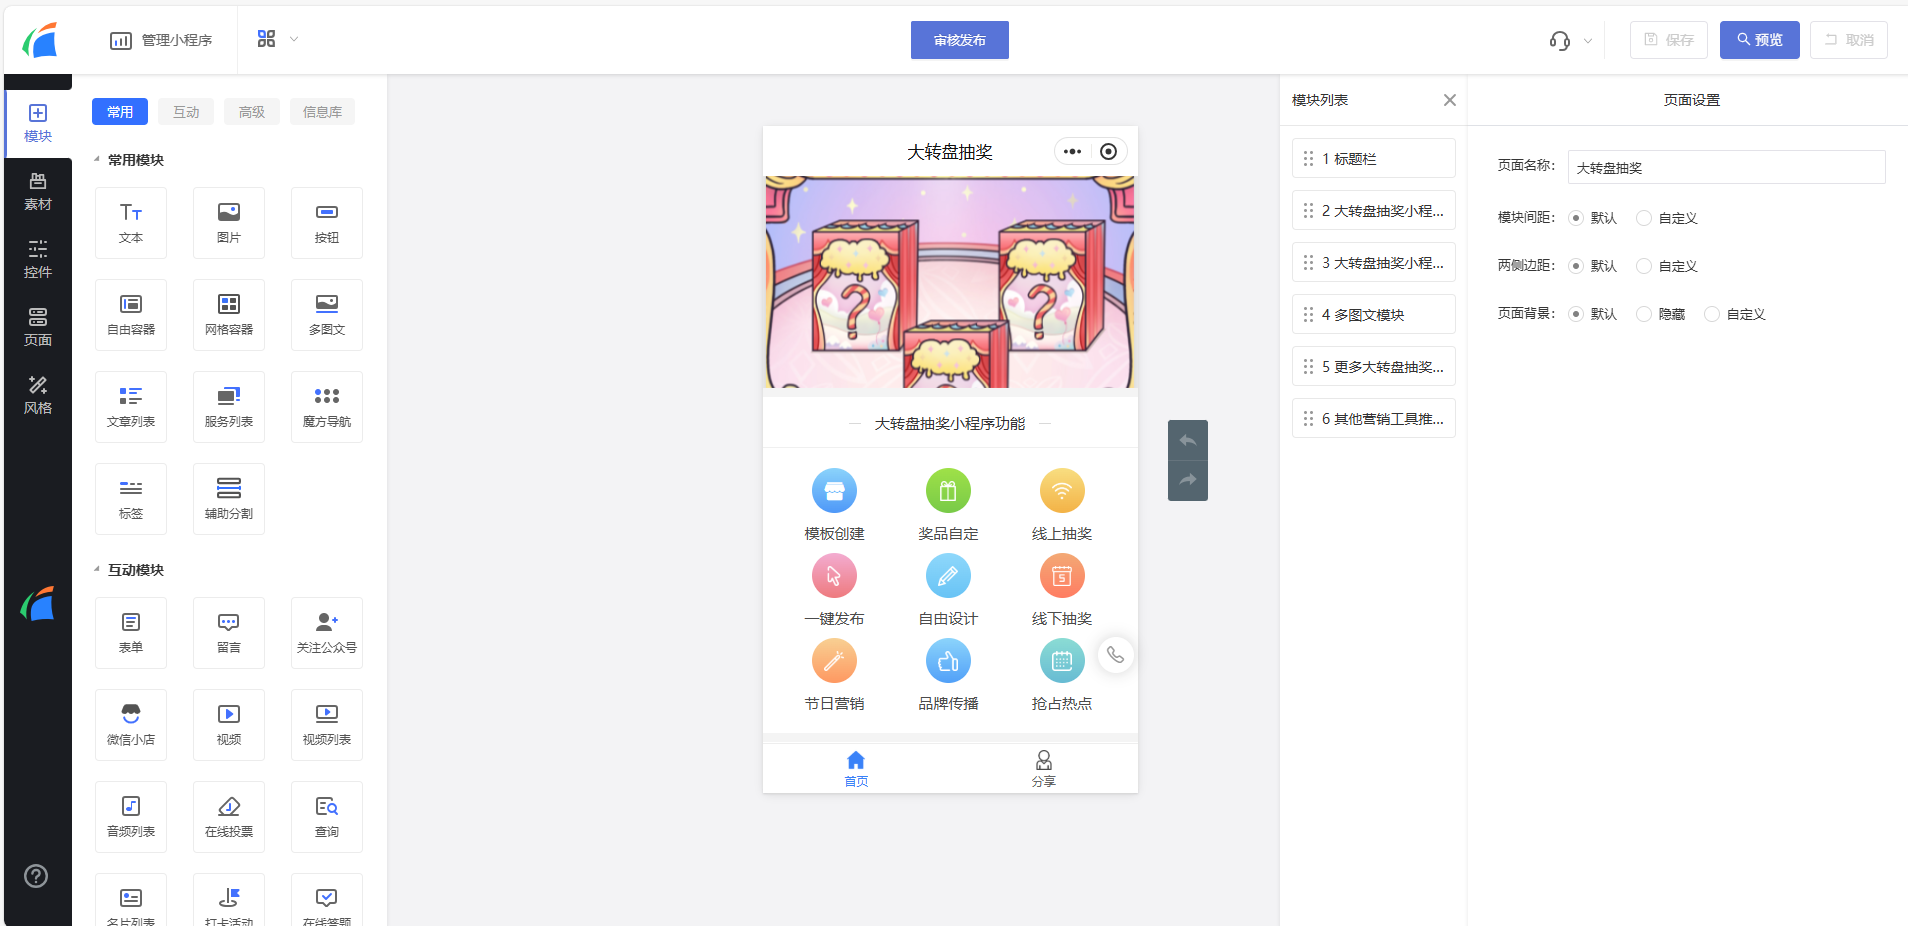Add the 视频列表 module
Image resolution: width=1908 pixels, height=926 pixels.
point(327,725)
